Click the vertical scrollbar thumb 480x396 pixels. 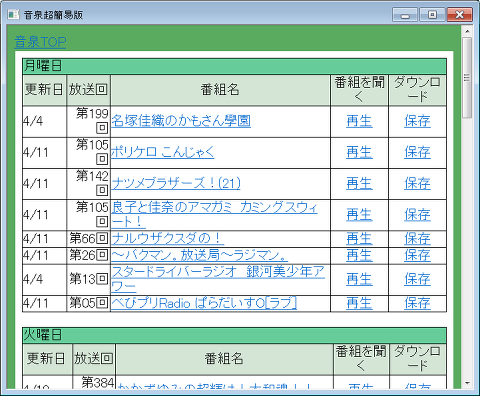[x=467, y=78]
